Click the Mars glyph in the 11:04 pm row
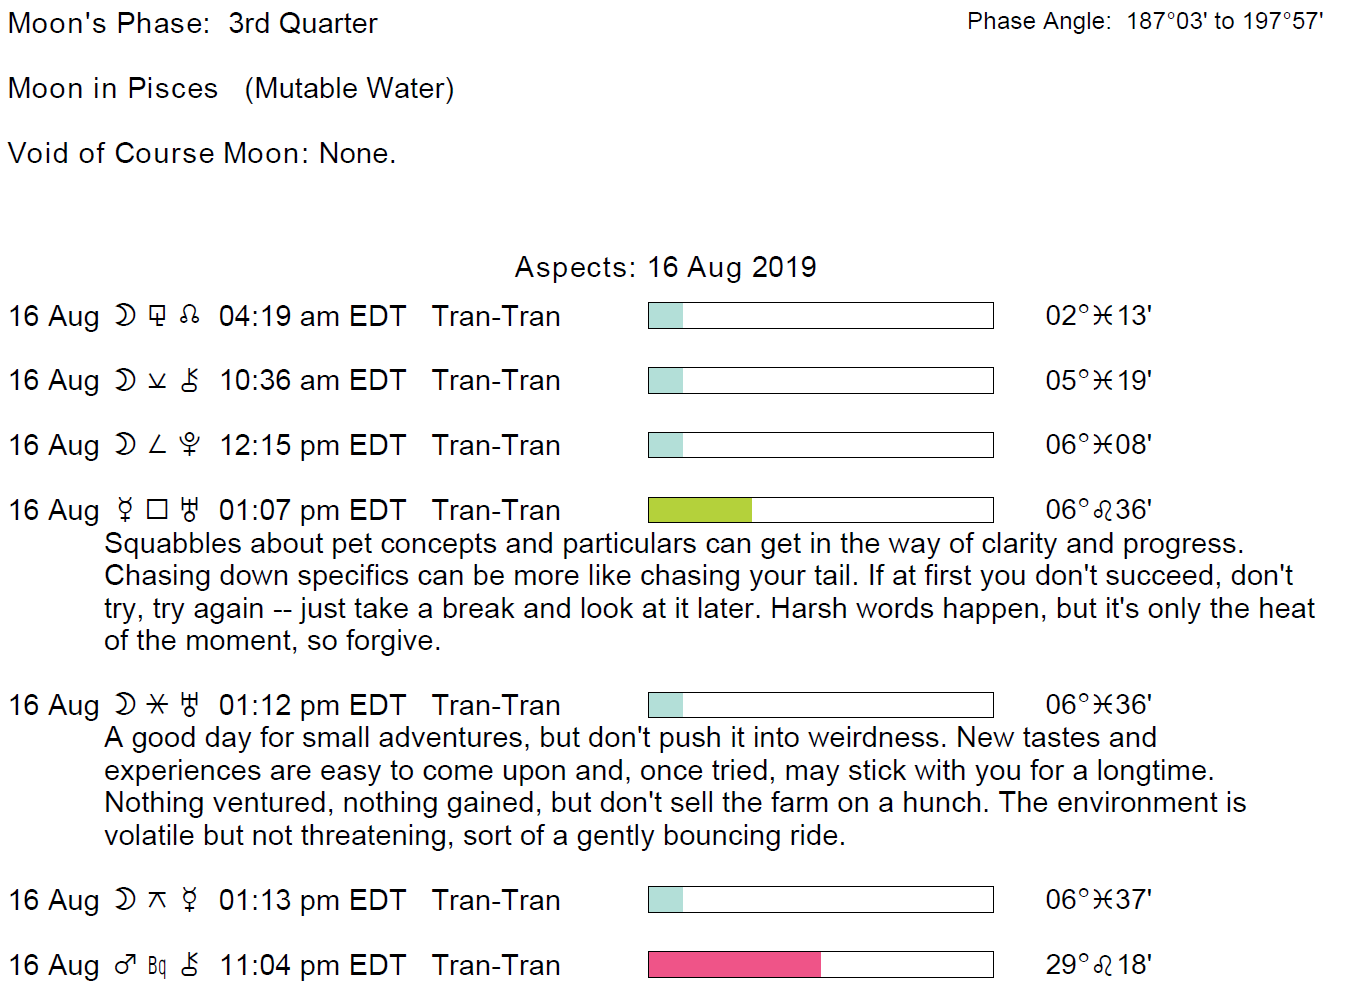Image resolution: width=1356 pixels, height=991 pixels. 125,965
